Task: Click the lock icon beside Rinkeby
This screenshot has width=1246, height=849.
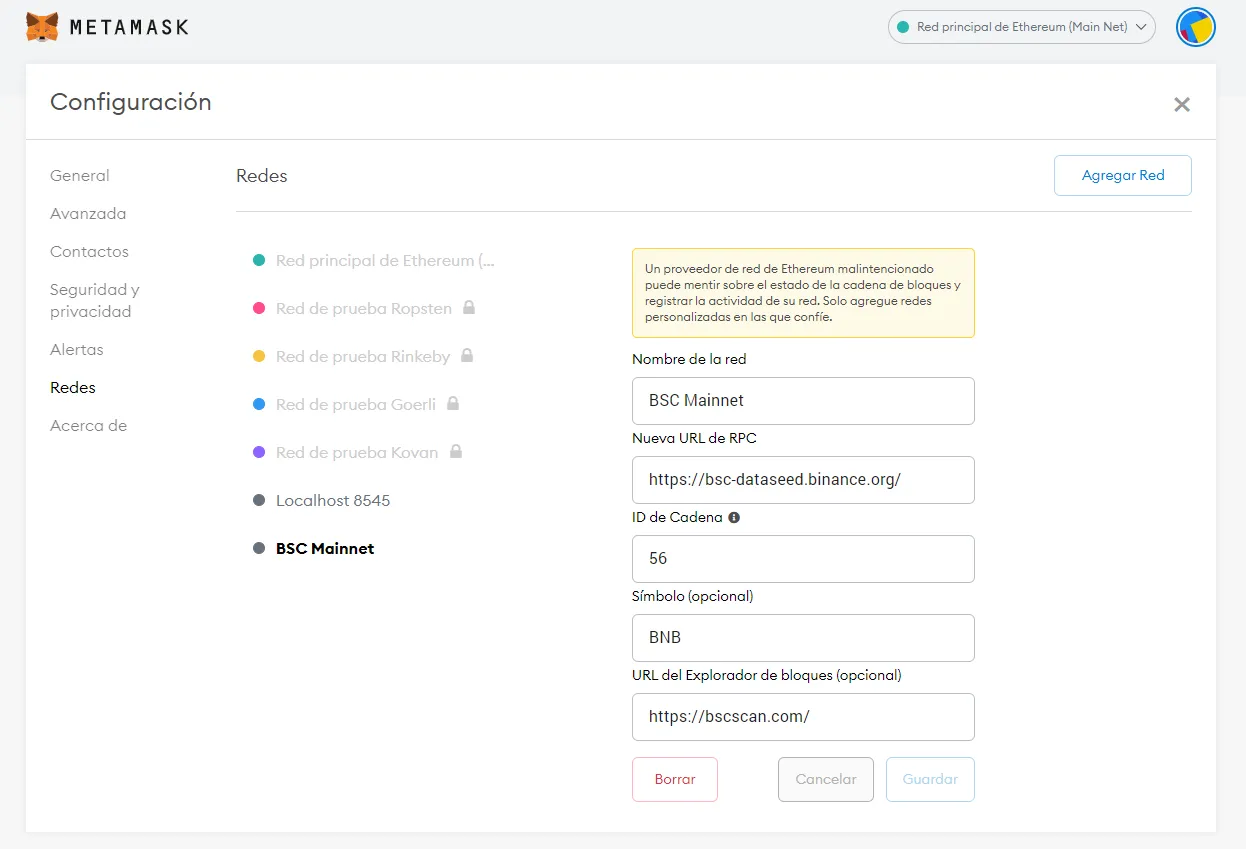Action: (x=466, y=355)
